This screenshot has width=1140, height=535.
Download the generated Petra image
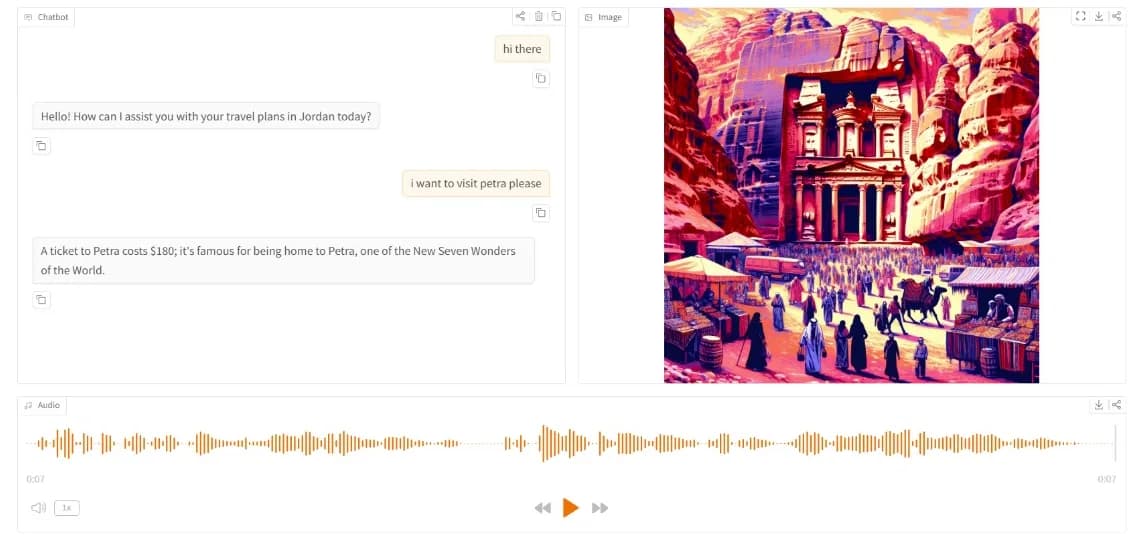(x=1099, y=16)
